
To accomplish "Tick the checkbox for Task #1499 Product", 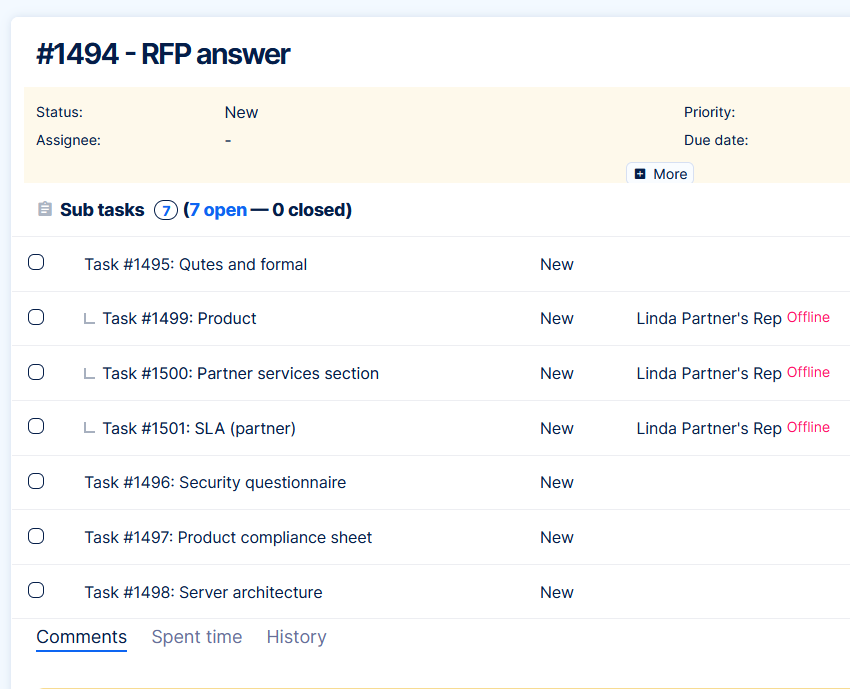I will point(36,318).
